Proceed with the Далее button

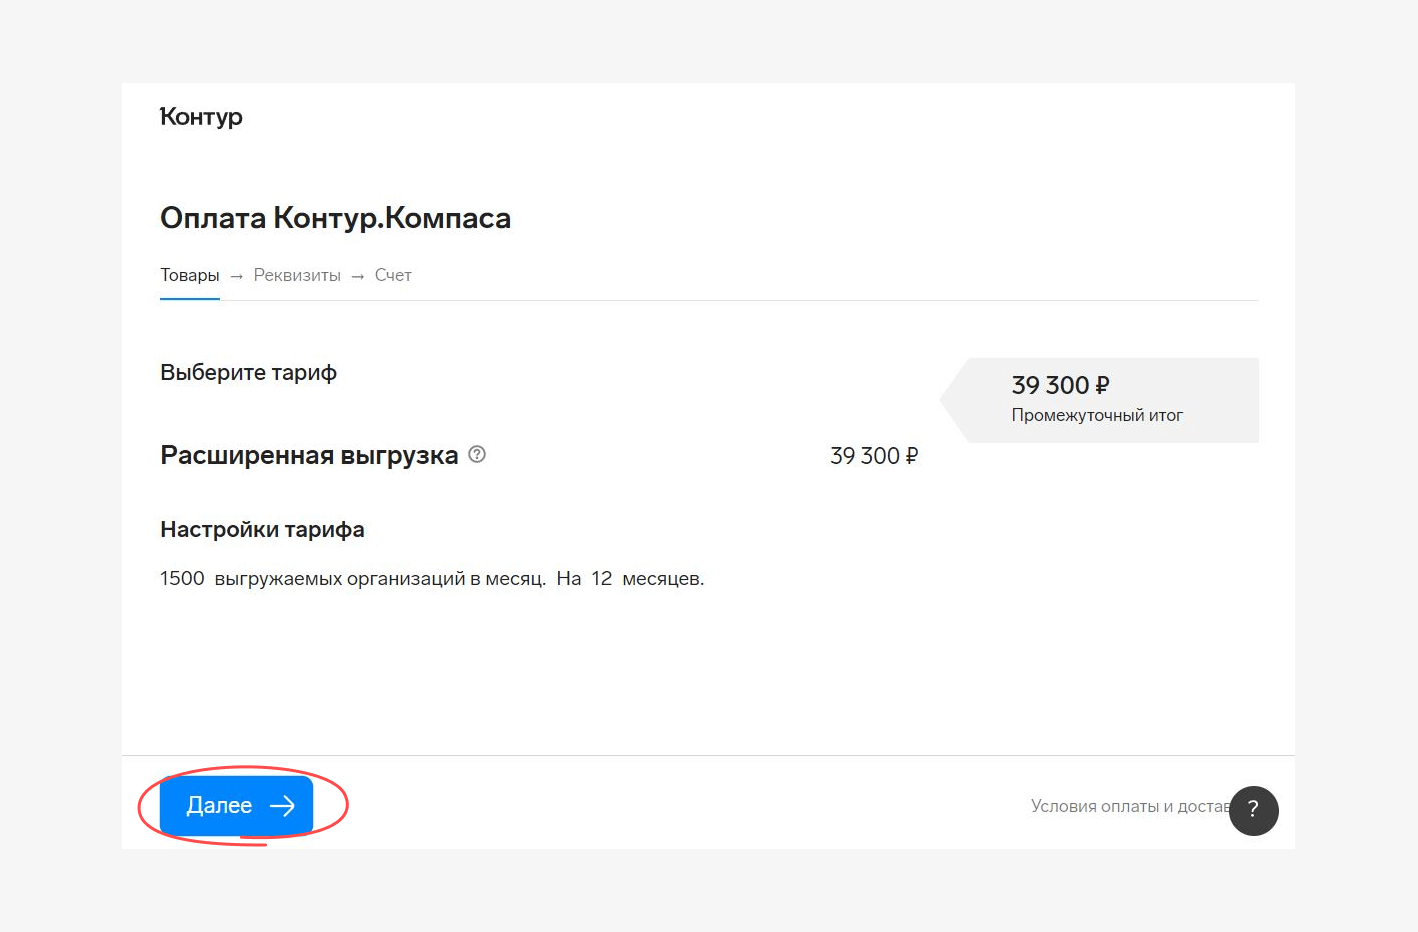(236, 805)
